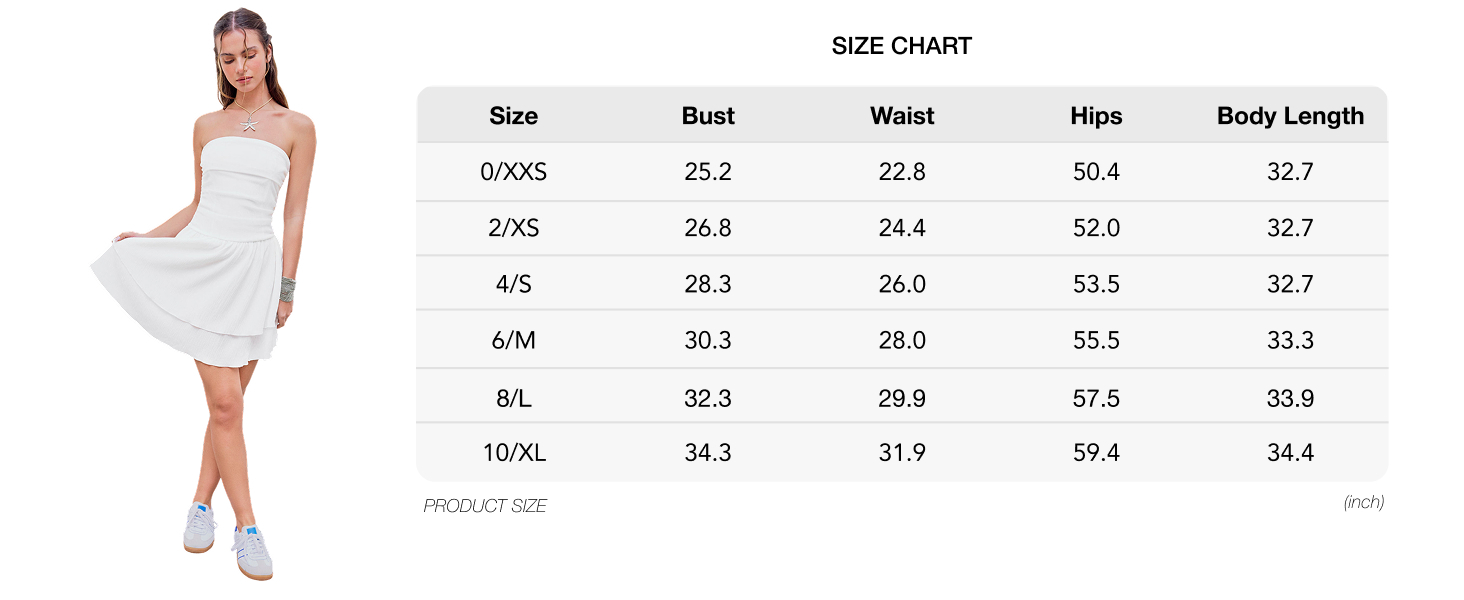Screen dimensions: 1464x600
Task: Select the Body Length column header
Action: click(1290, 116)
